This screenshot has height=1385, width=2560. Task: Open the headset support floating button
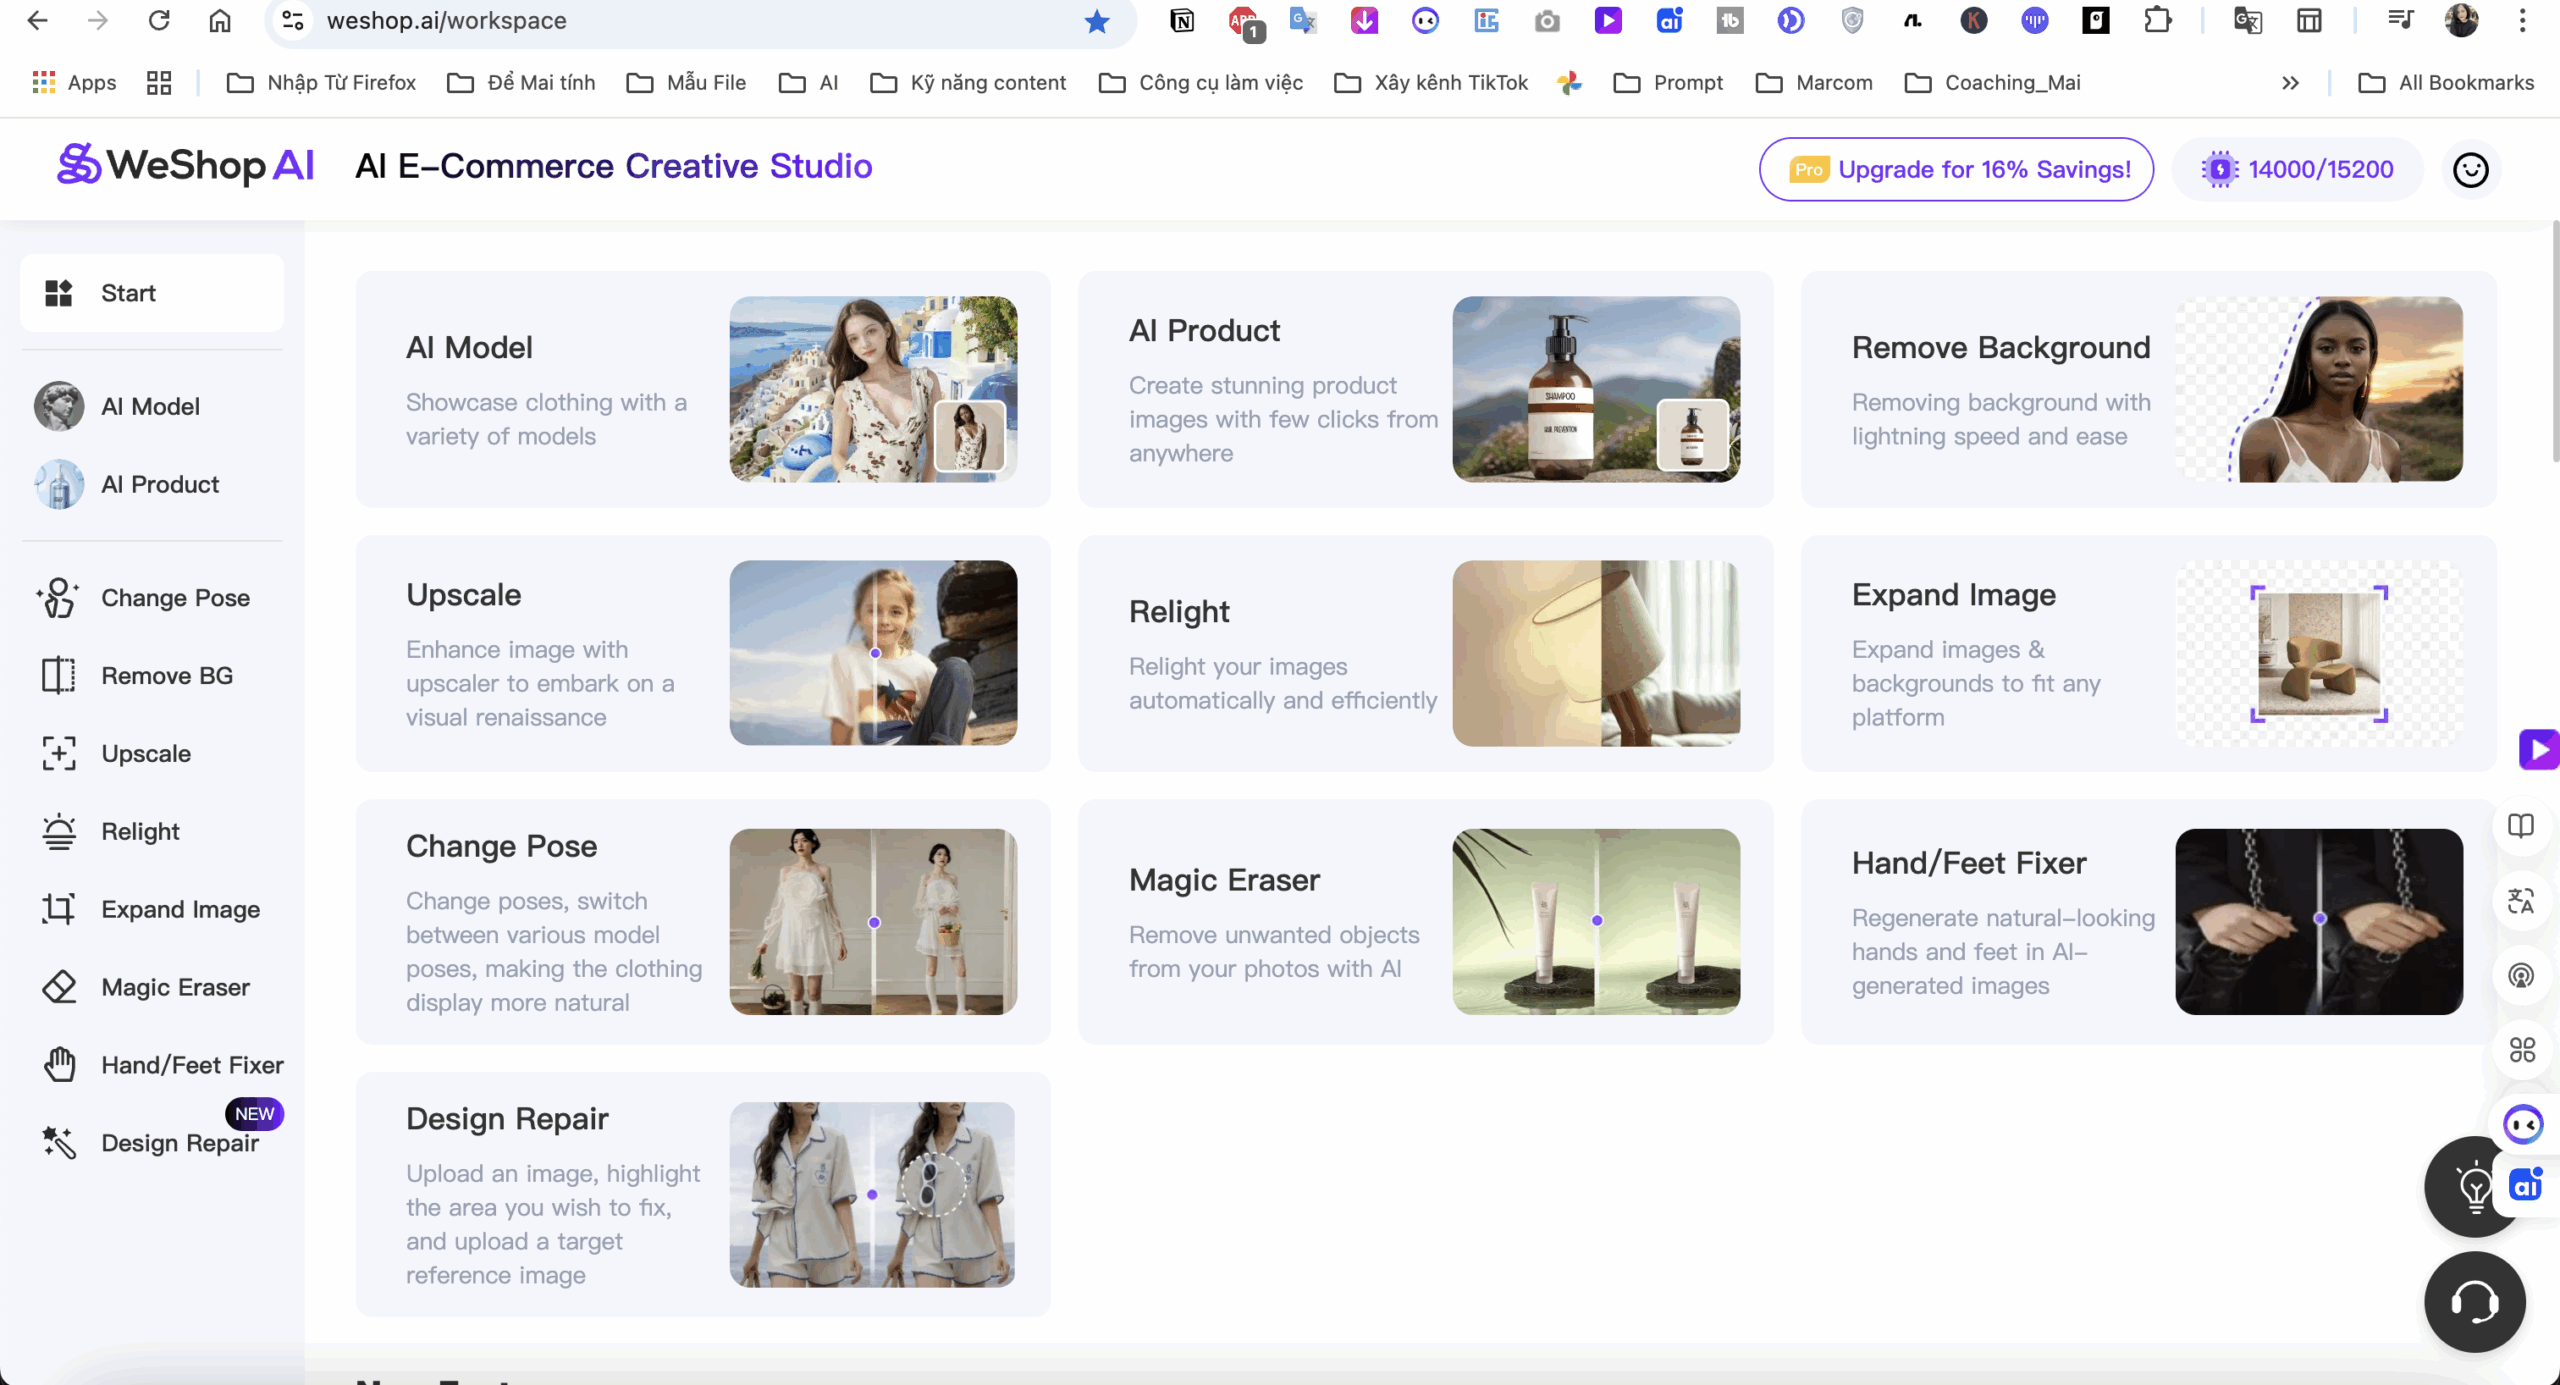[x=2474, y=1302]
